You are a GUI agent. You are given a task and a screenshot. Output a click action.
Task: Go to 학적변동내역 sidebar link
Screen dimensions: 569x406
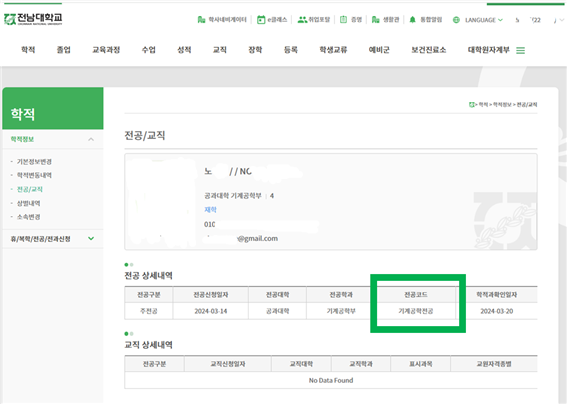[34, 176]
